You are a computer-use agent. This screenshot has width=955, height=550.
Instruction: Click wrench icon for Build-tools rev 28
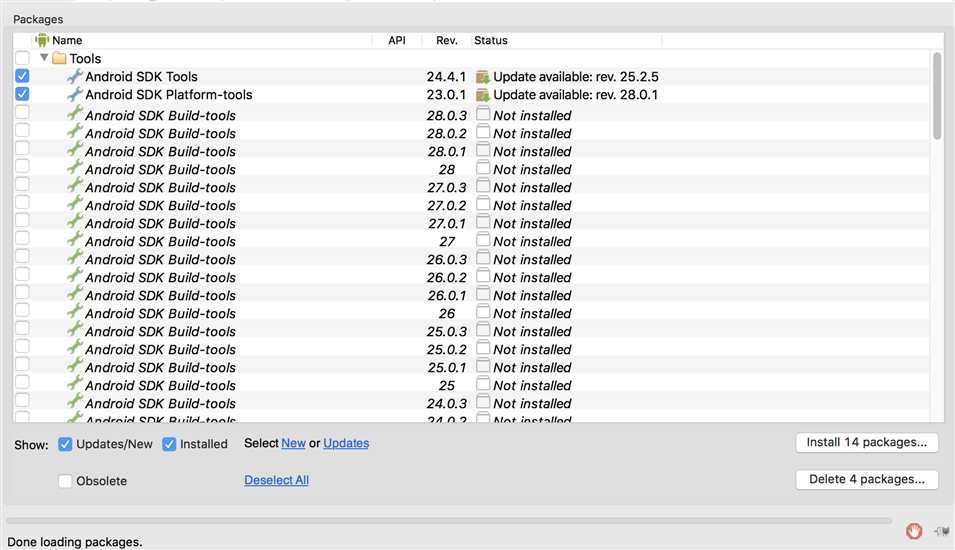[75, 167]
